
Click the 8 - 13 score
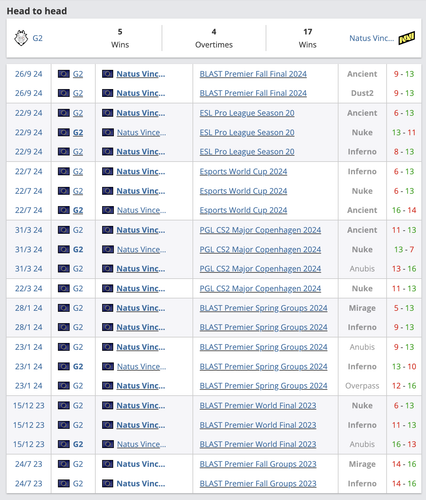point(404,152)
